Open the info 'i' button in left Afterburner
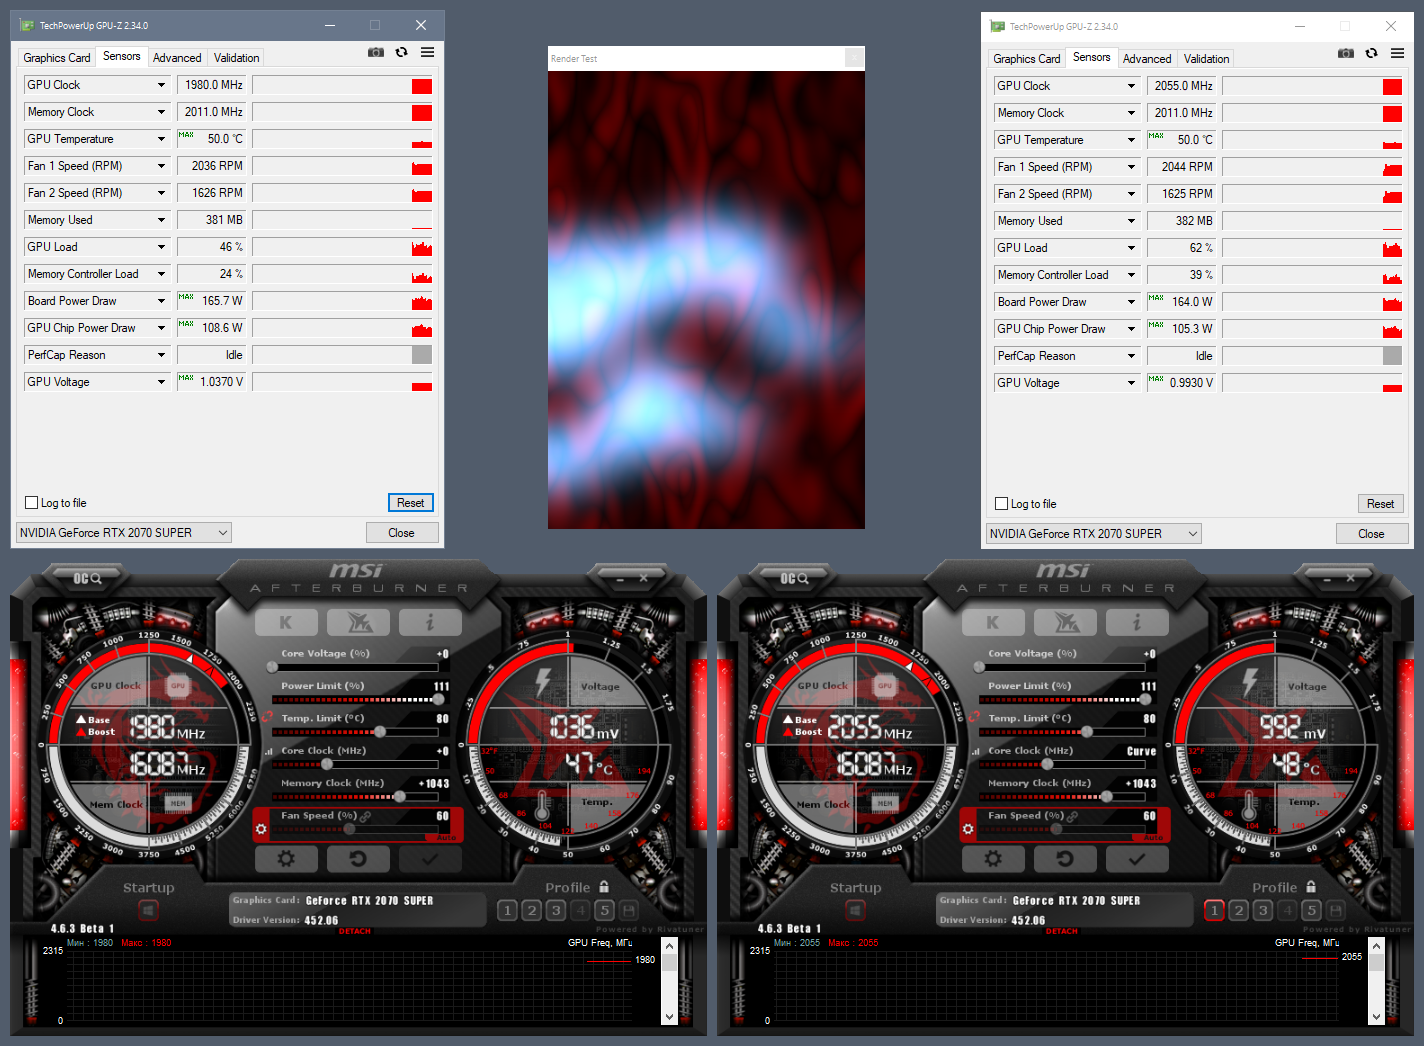 click(430, 623)
